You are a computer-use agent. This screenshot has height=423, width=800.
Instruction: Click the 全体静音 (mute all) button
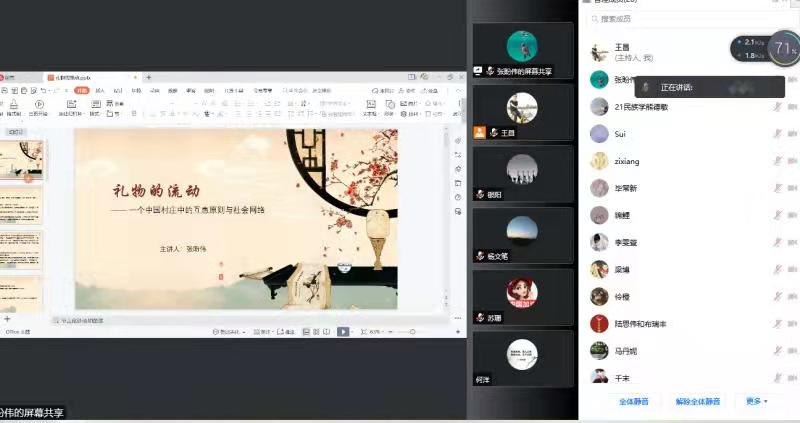click(x=633, y=401)
